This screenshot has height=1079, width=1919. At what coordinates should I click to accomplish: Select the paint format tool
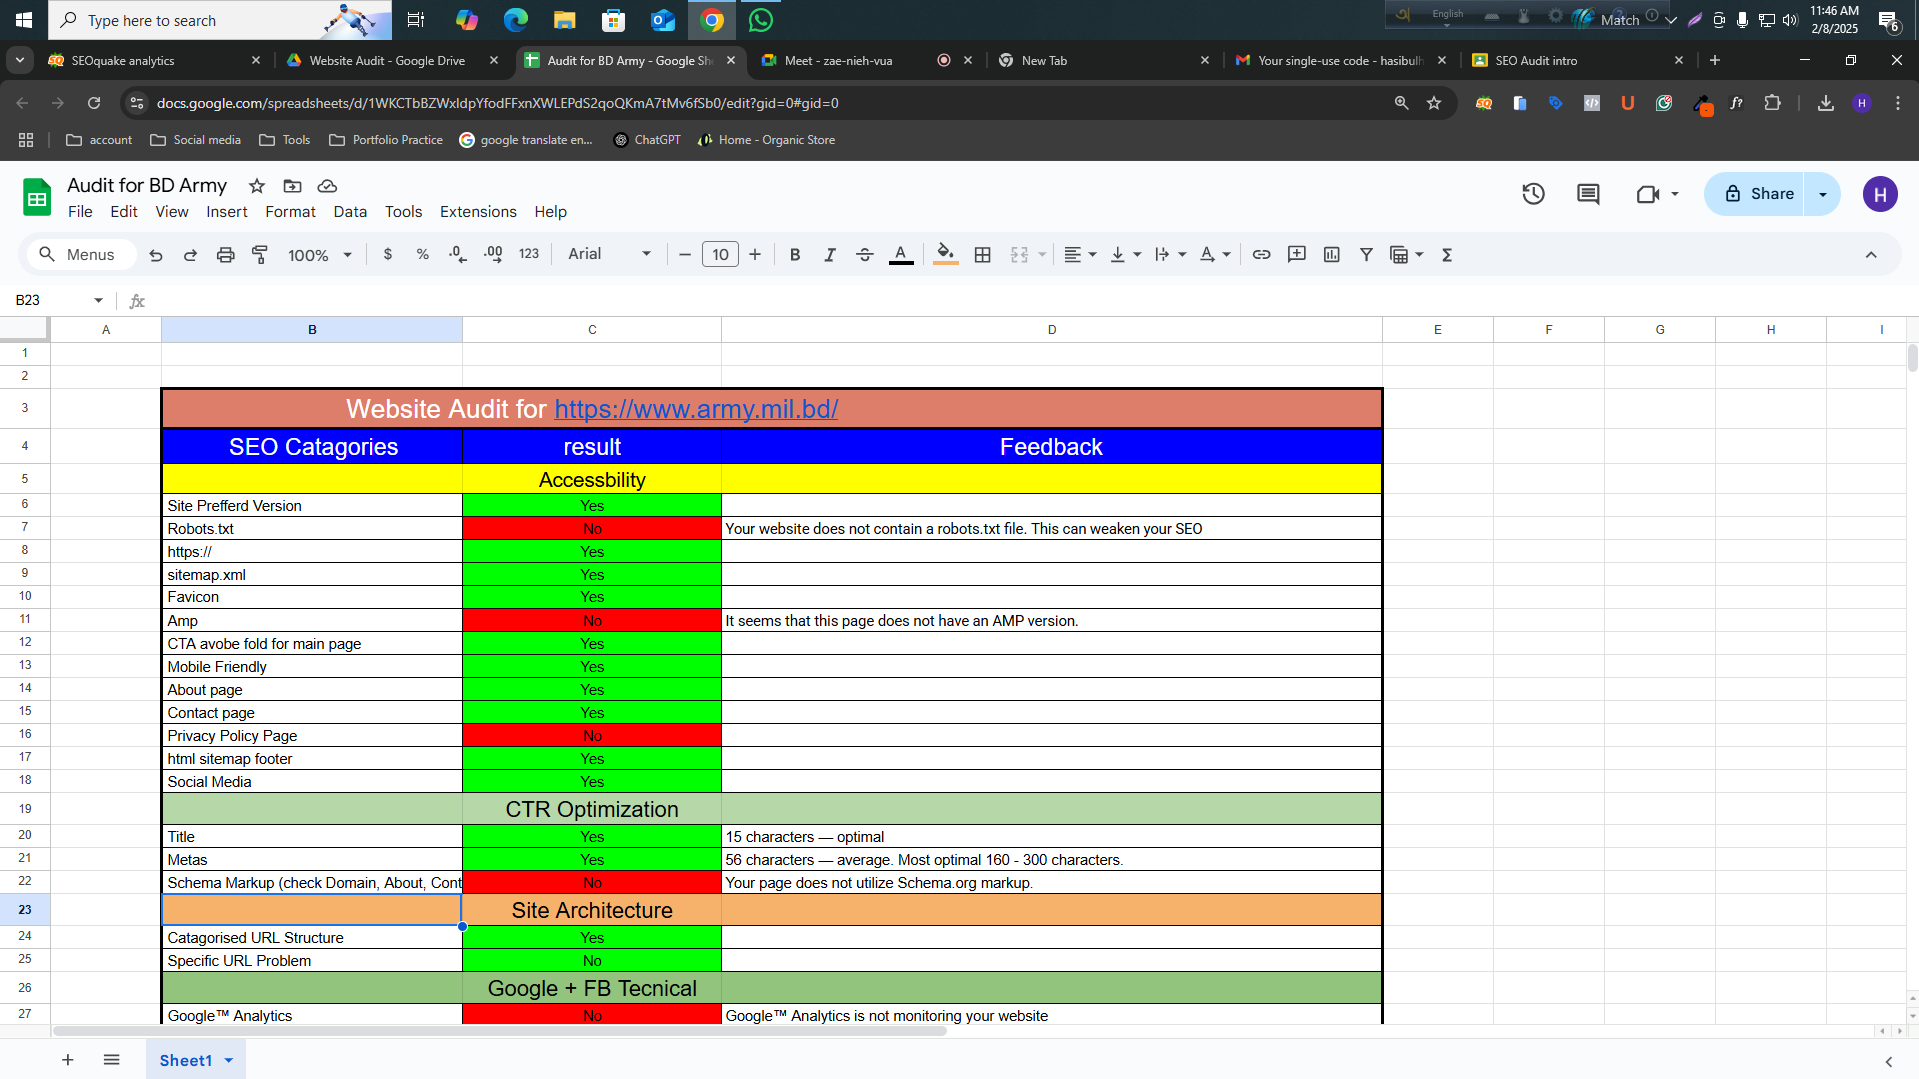(259, 254)
